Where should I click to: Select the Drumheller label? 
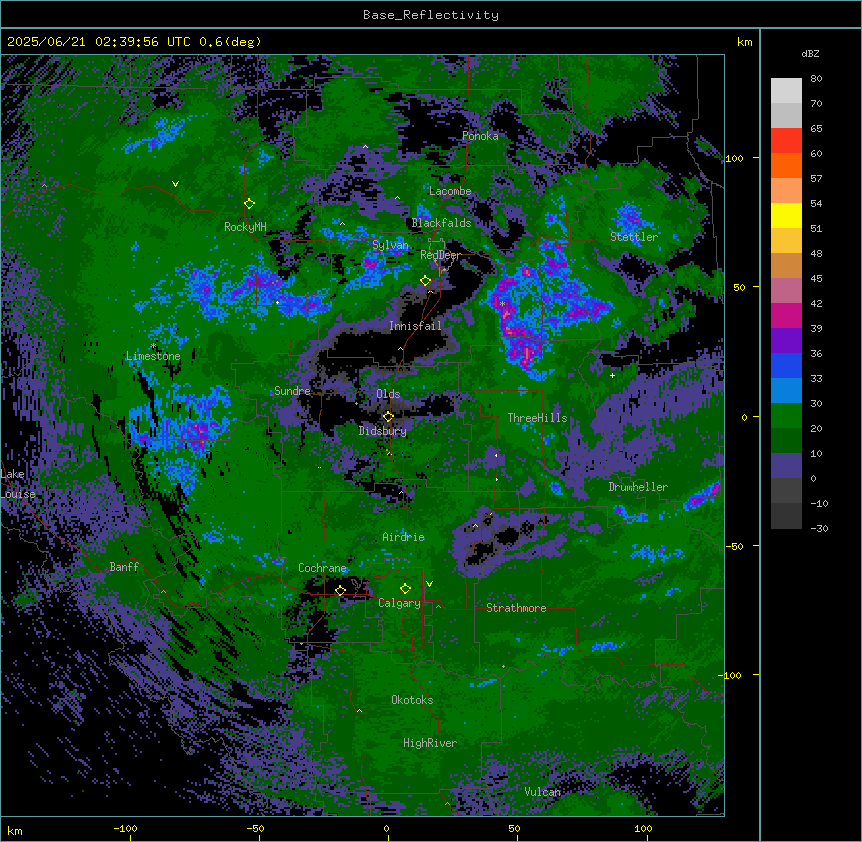(638, 487)
